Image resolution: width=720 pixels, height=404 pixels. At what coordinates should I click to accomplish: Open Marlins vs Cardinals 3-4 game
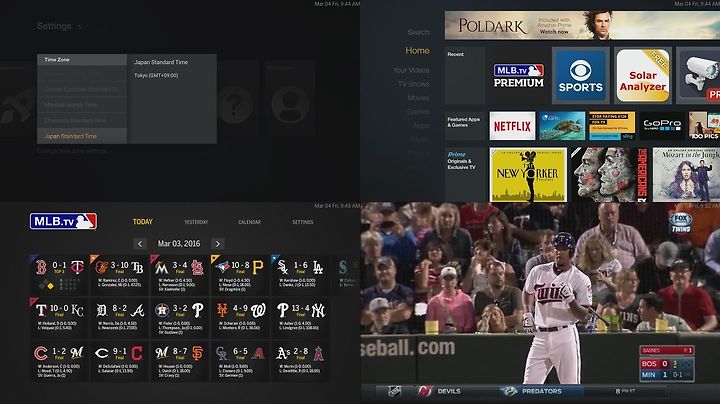180,275
